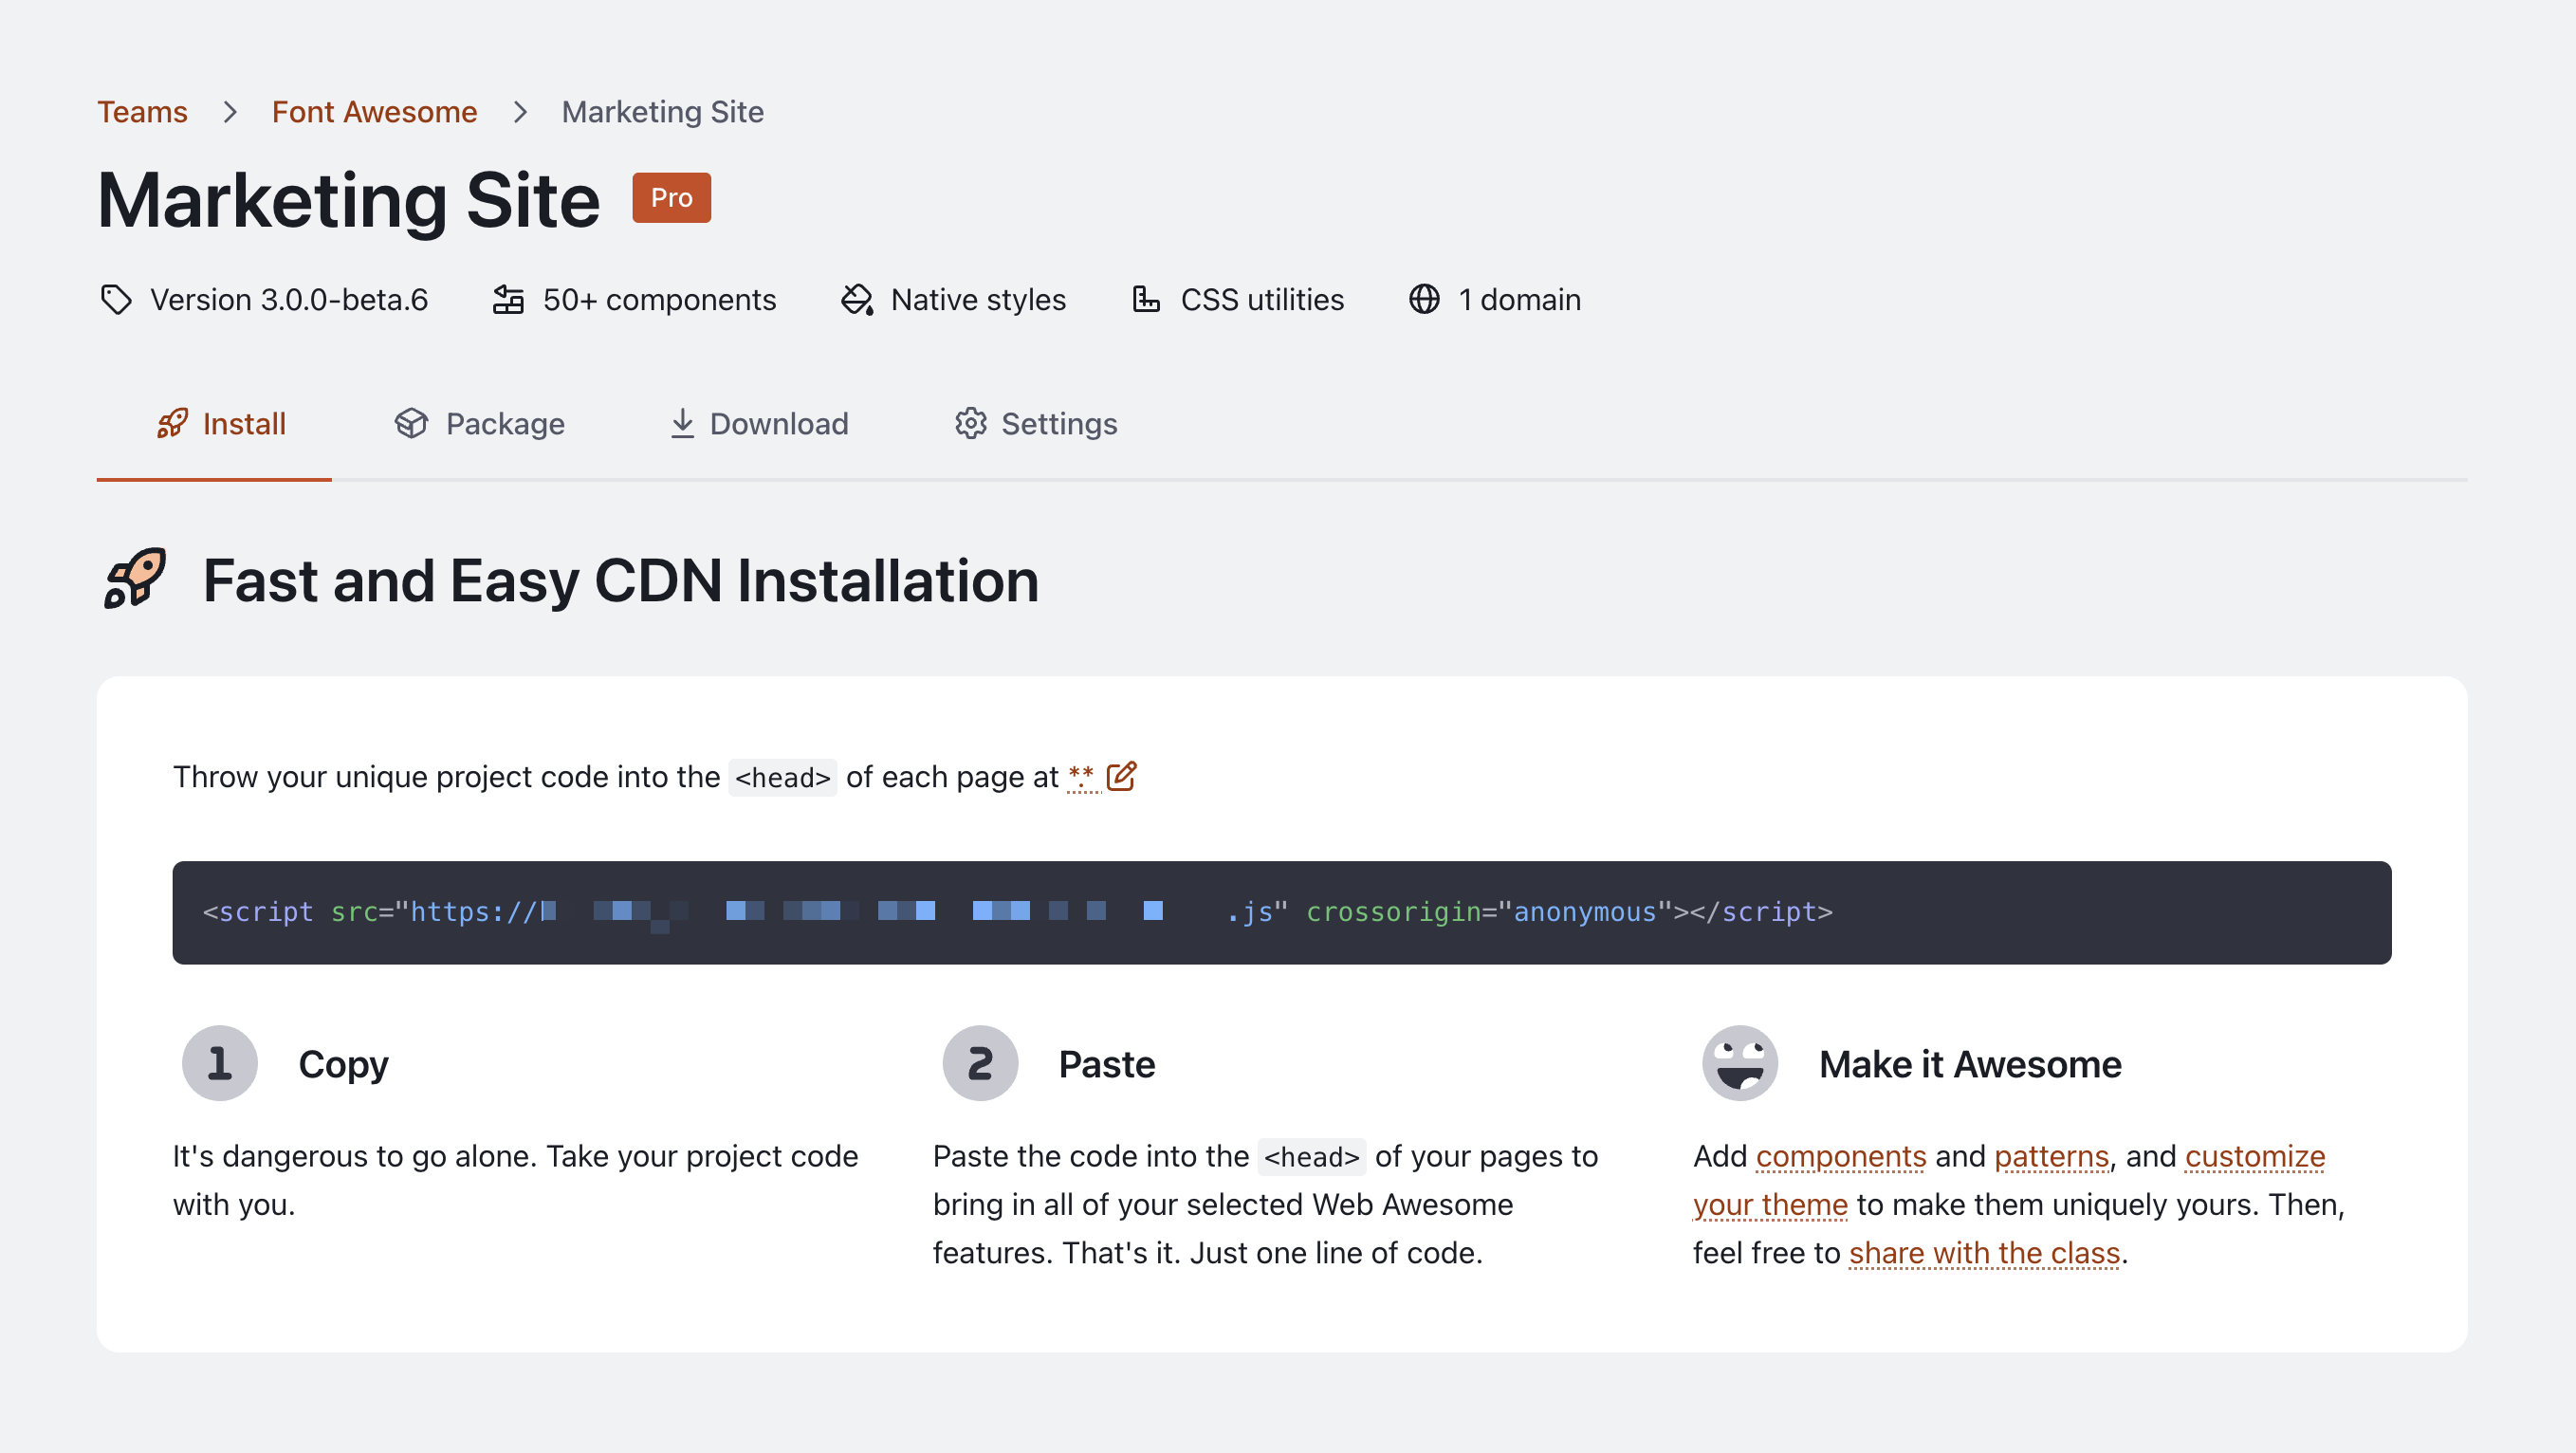Click the CSS utilities ruler icon
This screenshot has width=2576, height=1453.
[1146, 300]
